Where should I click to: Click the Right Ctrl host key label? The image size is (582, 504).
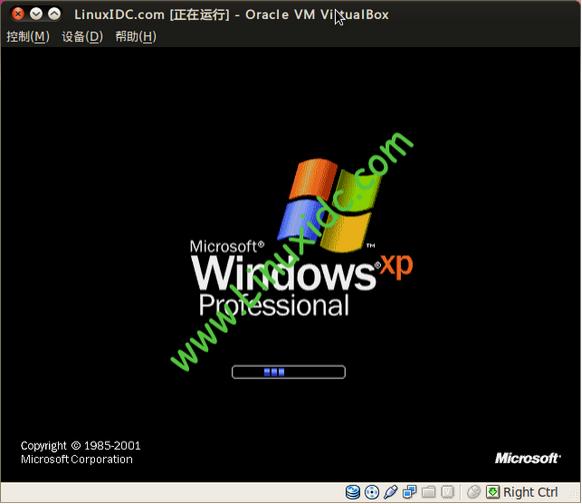[x=530, y=492]
